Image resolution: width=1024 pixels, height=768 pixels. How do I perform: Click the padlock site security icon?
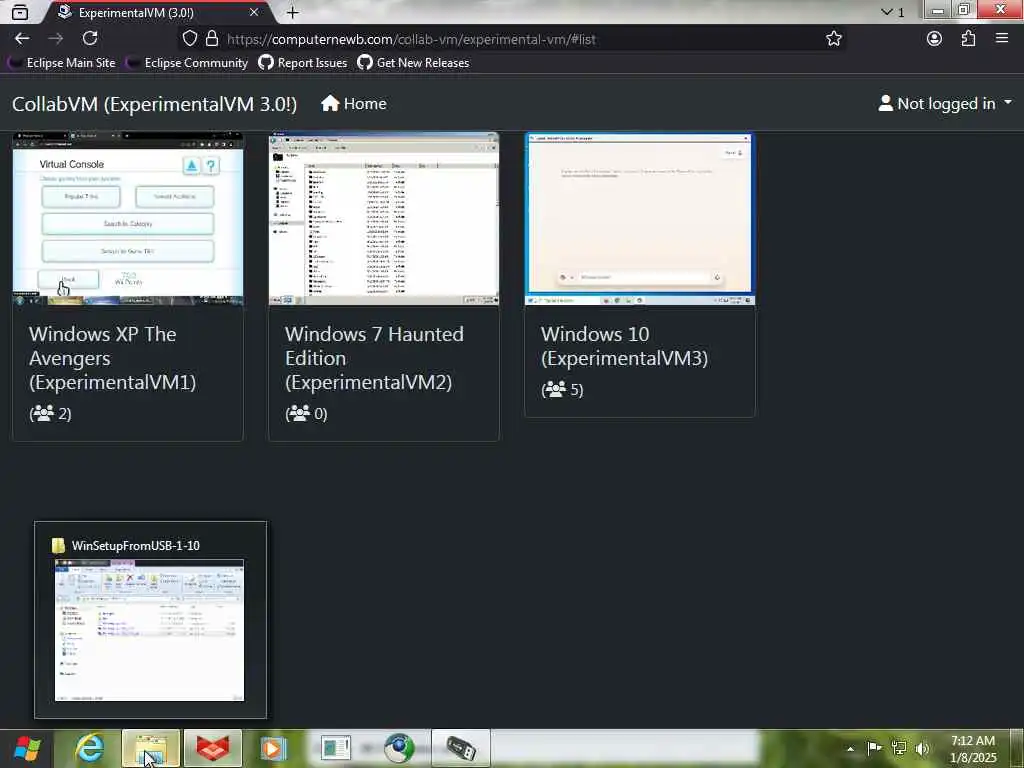coord(212,39)
